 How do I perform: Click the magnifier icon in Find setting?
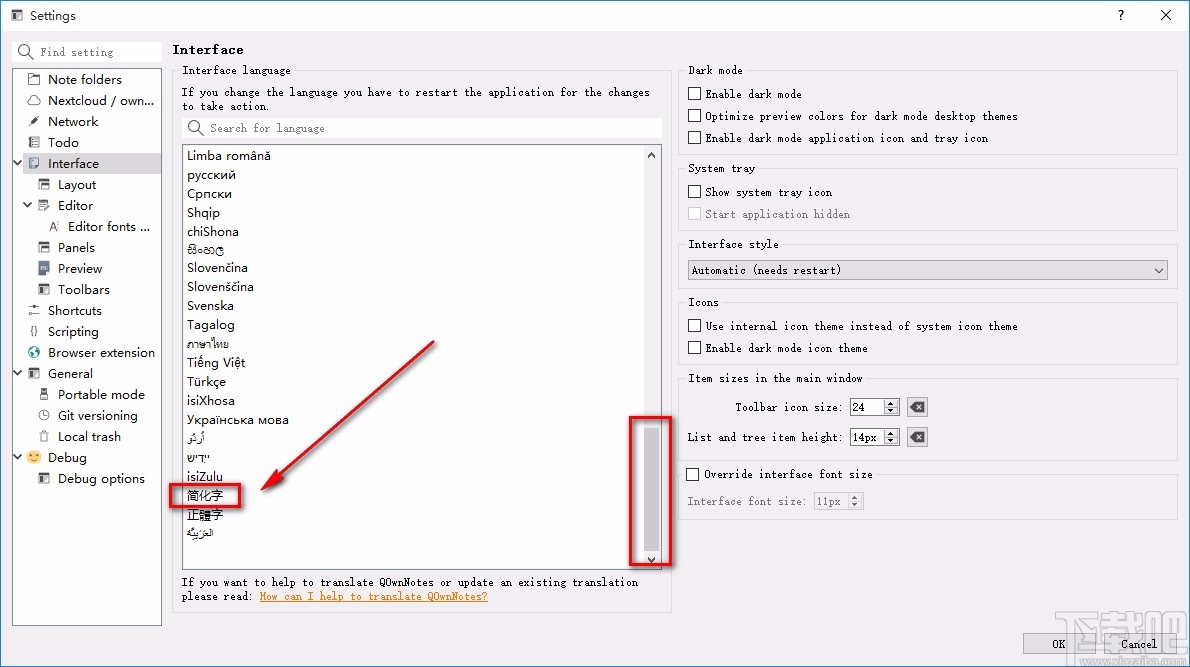coord(25,52)
